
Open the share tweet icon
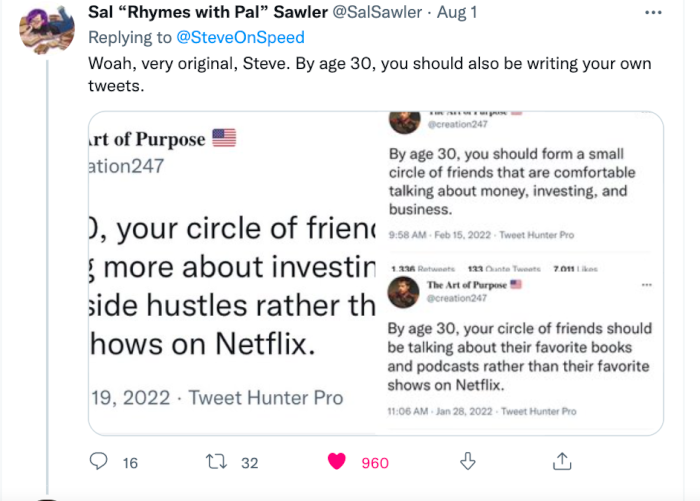[x=562, y=462]
